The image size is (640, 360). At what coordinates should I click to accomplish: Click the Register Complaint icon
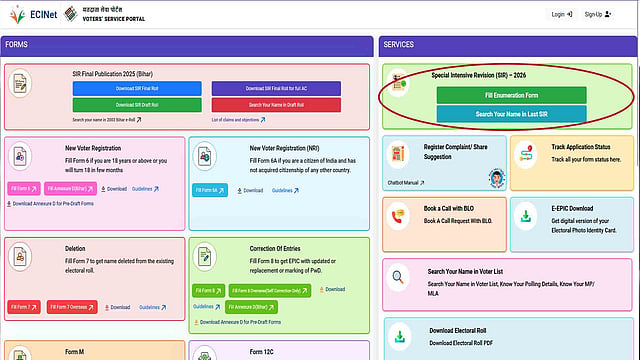(x=398, y=155)
